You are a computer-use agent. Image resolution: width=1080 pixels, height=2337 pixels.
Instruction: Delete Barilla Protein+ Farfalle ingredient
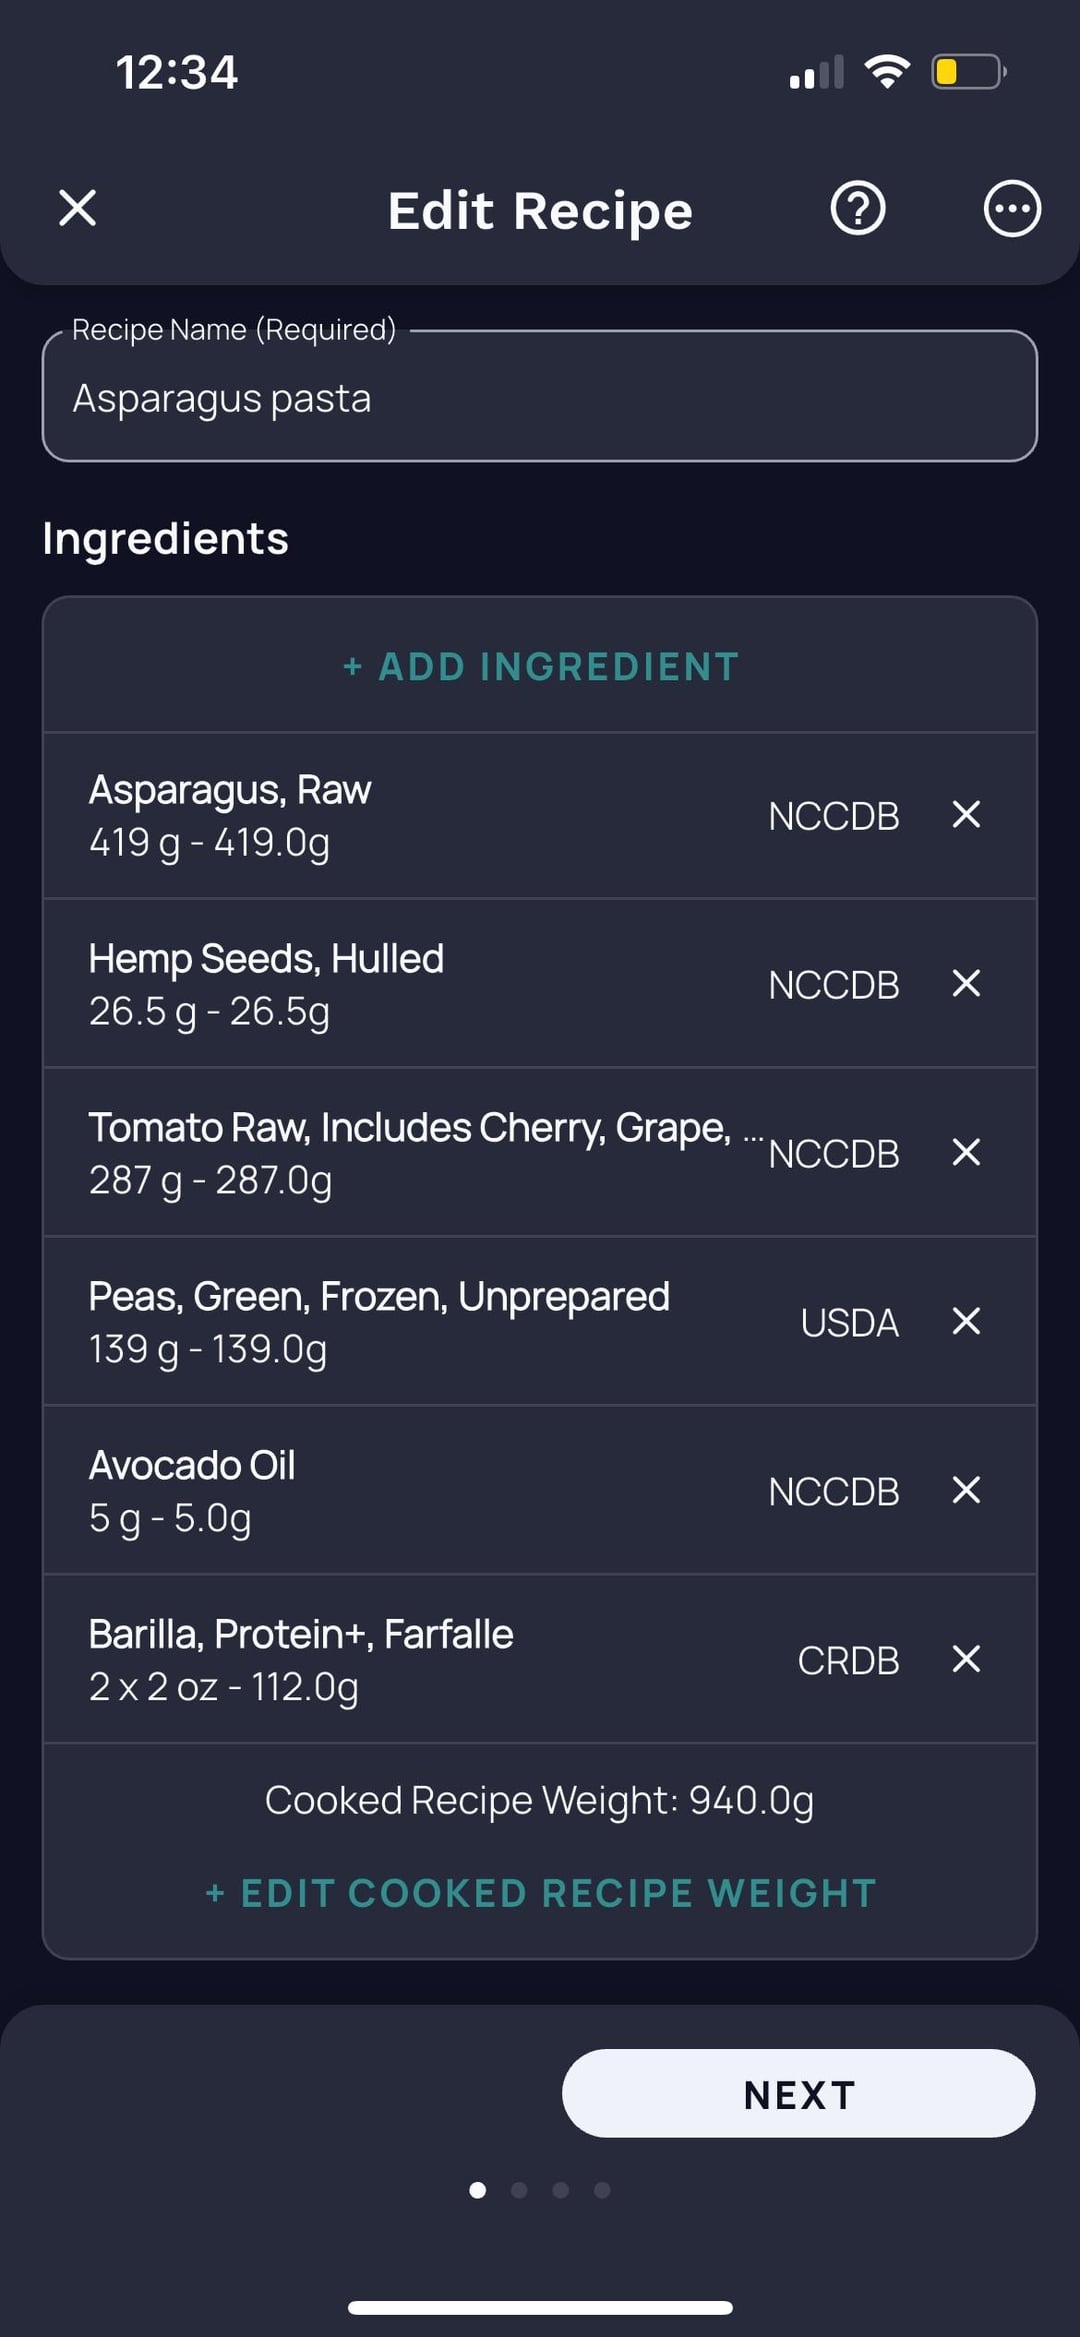pyautogui.click(x=966, y=1660)
